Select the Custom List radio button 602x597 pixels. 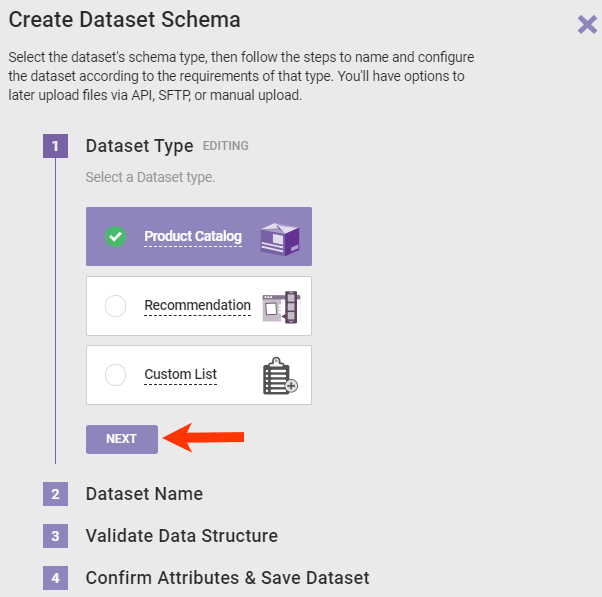(116, 375)
